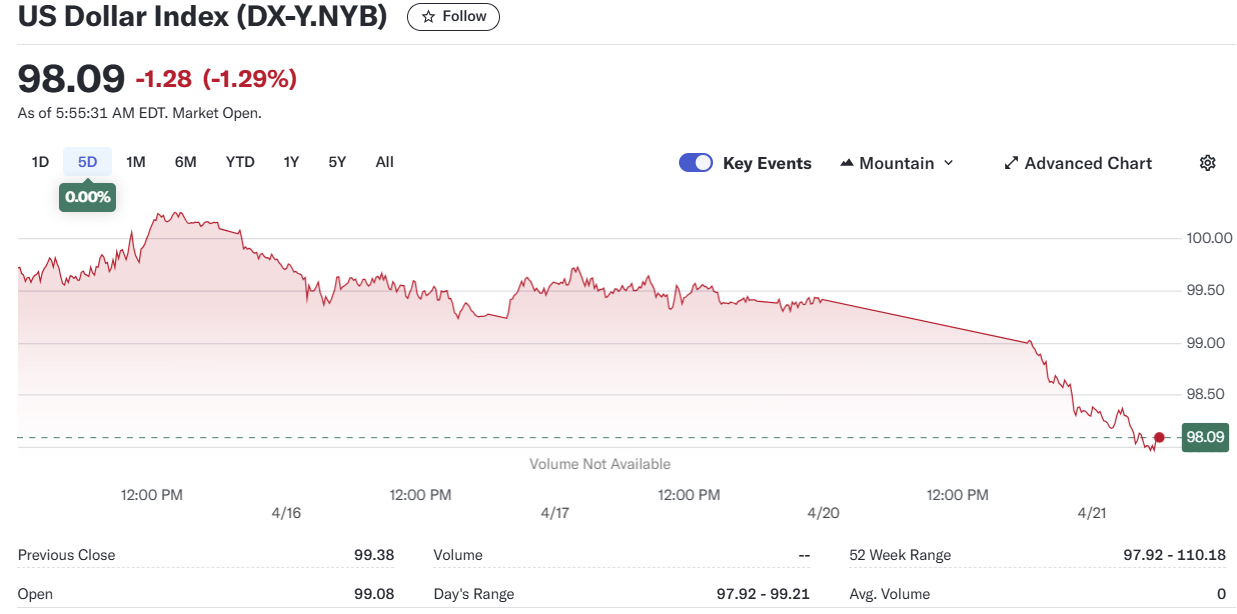Click the chart peak above 100.00
This screenshot has width=1237, height=614.
[x=176, y=213]
